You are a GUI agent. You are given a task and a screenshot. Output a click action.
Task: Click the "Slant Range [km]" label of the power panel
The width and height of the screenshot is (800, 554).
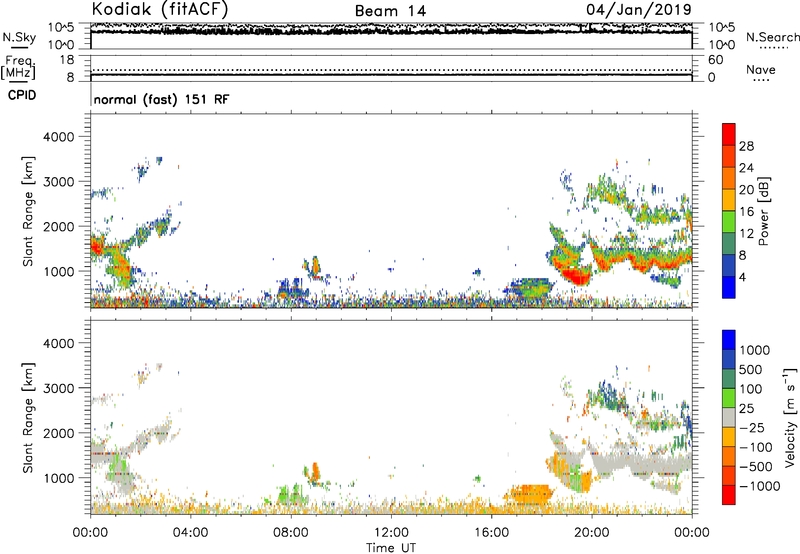point(28,211)
